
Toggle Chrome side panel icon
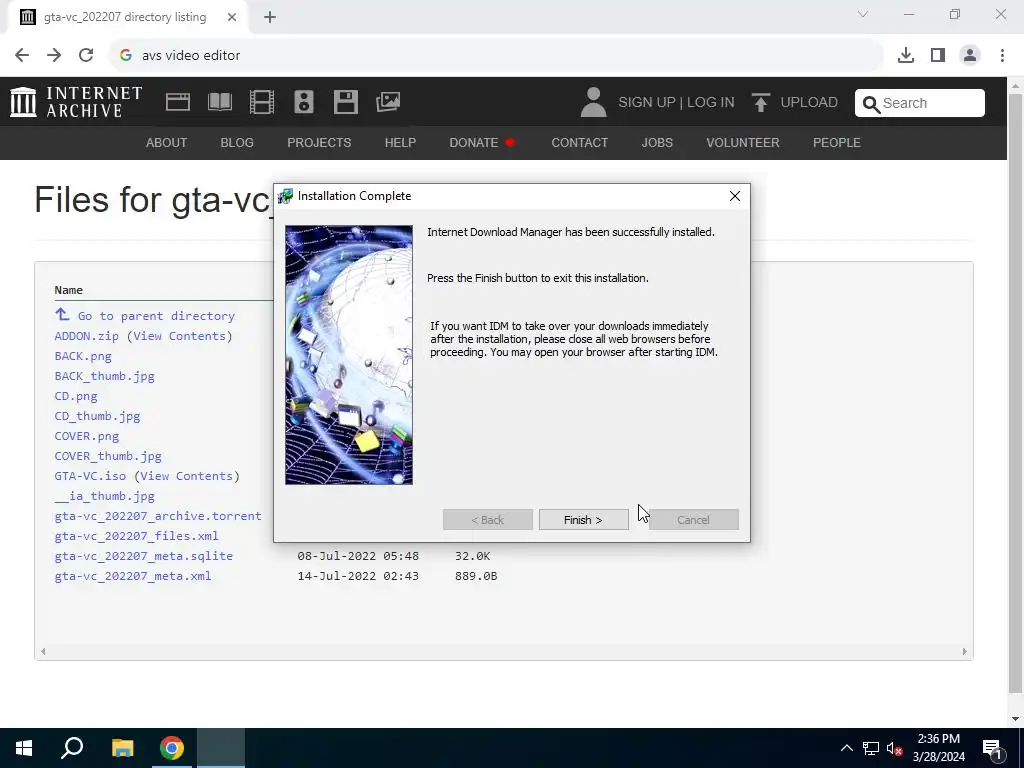938,56
